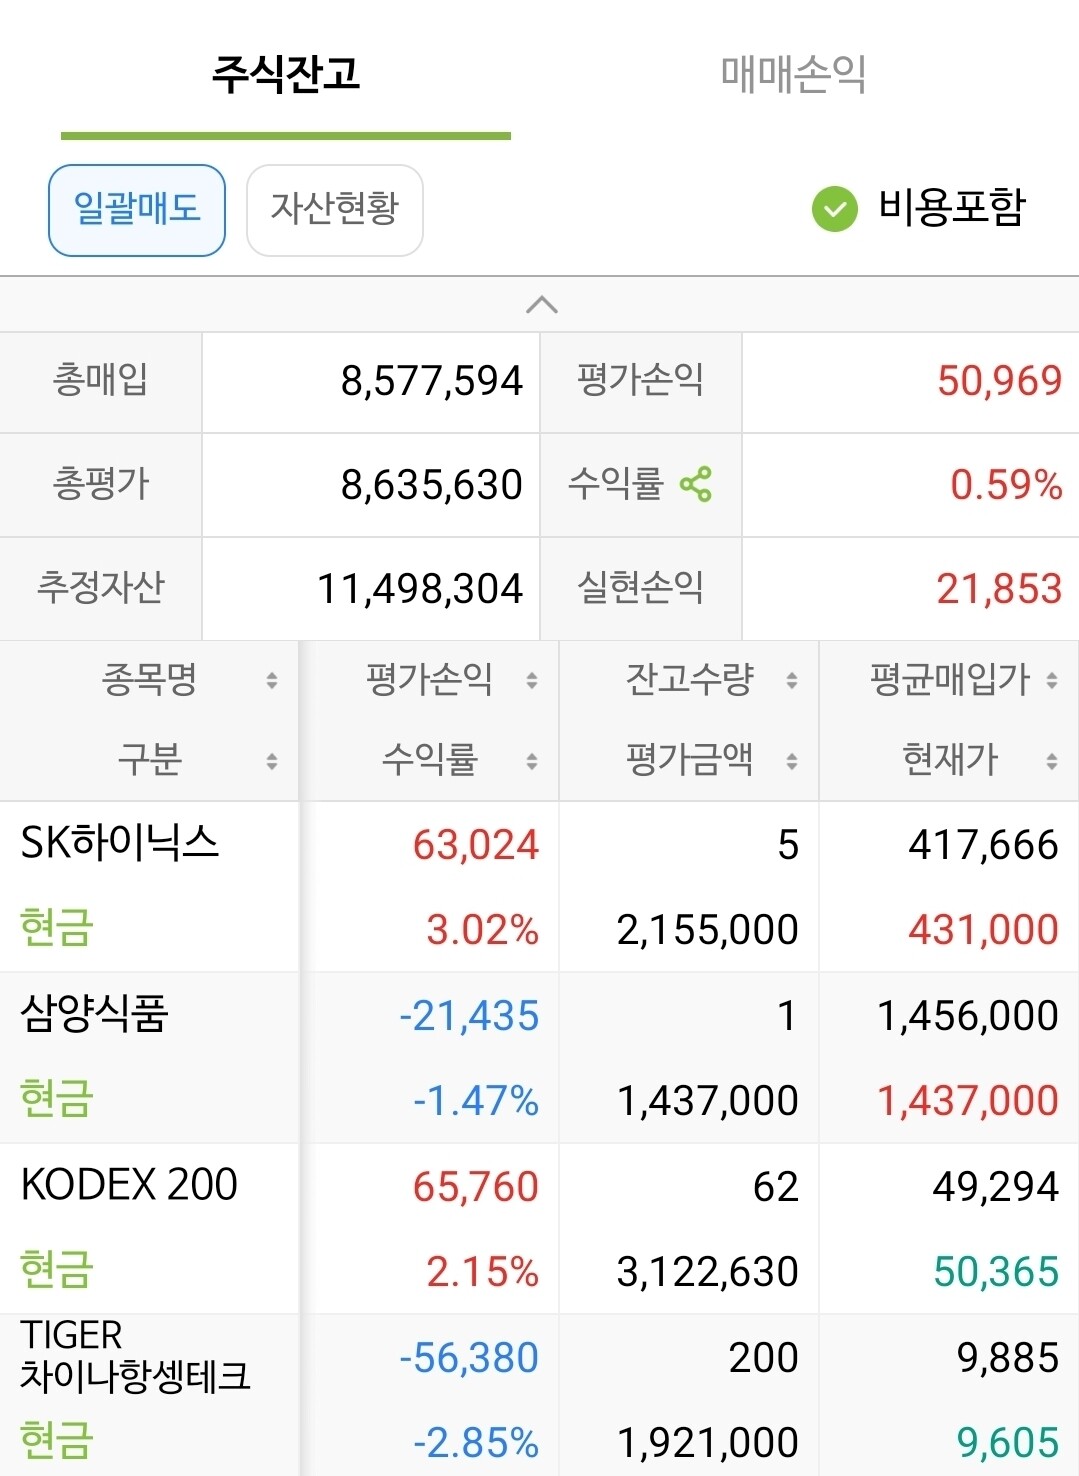
Task: Tap KODEX 200 average price 49,294
Action: coord(995,1187)
